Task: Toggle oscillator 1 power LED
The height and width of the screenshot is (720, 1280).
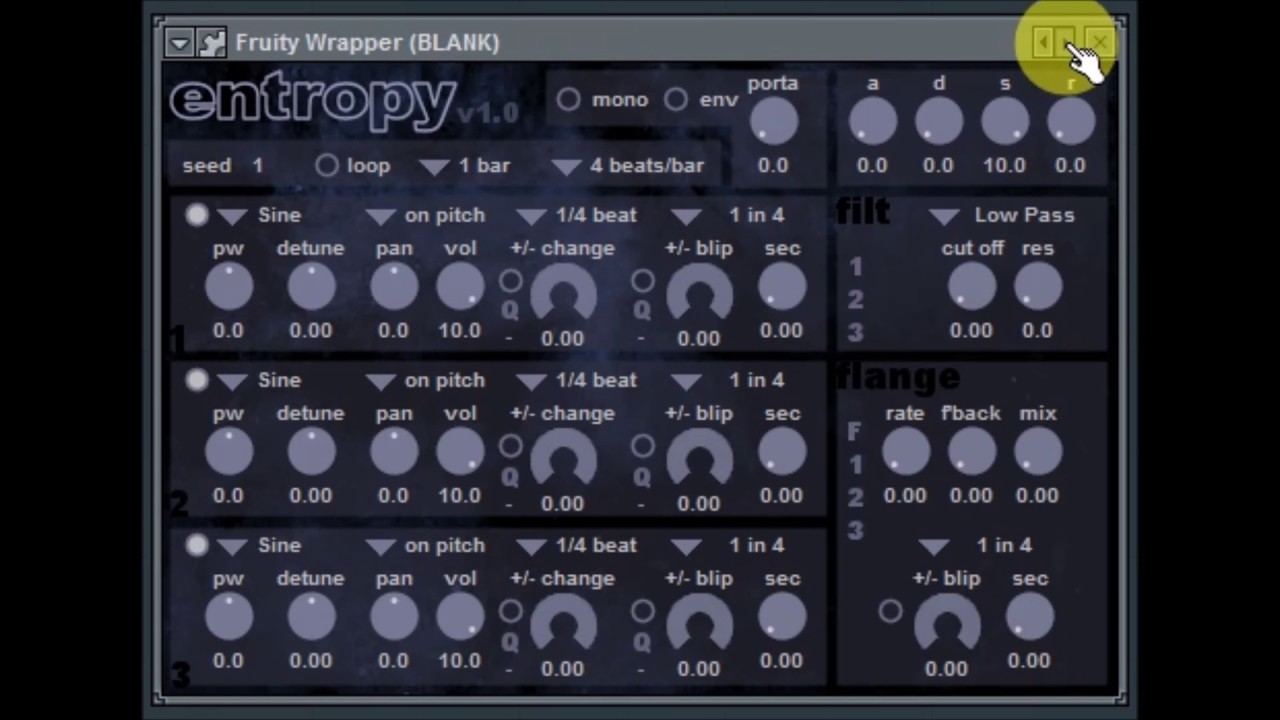Action: tap(197, 215)
